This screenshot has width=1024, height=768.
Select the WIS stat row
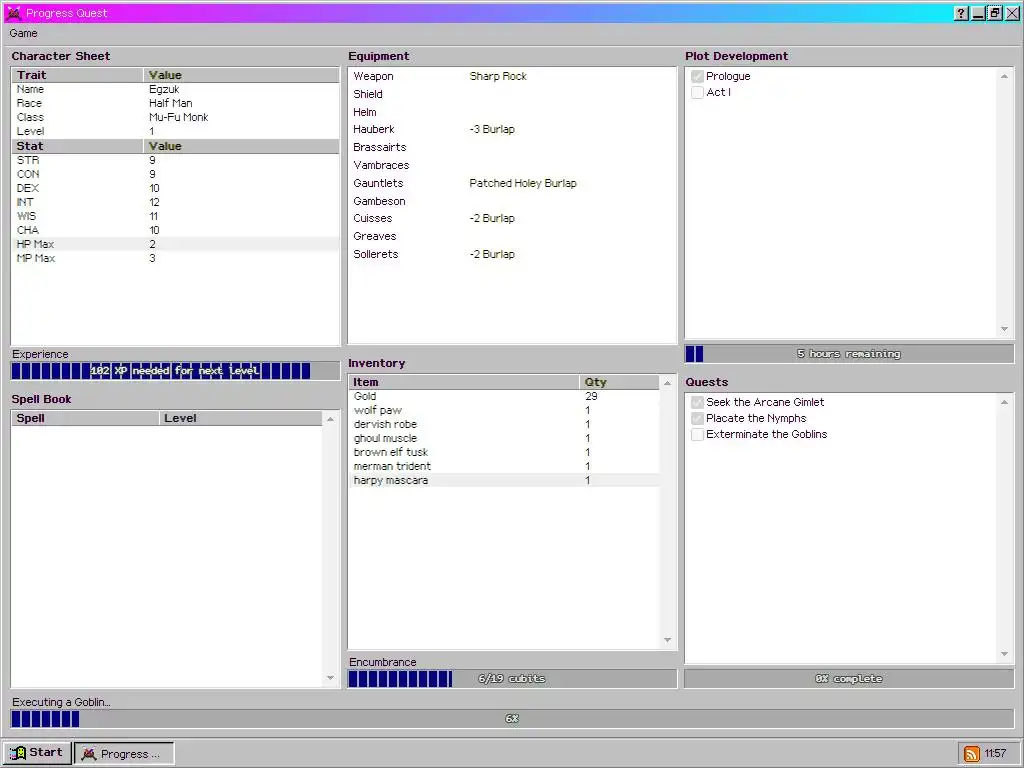pos(176,216)
